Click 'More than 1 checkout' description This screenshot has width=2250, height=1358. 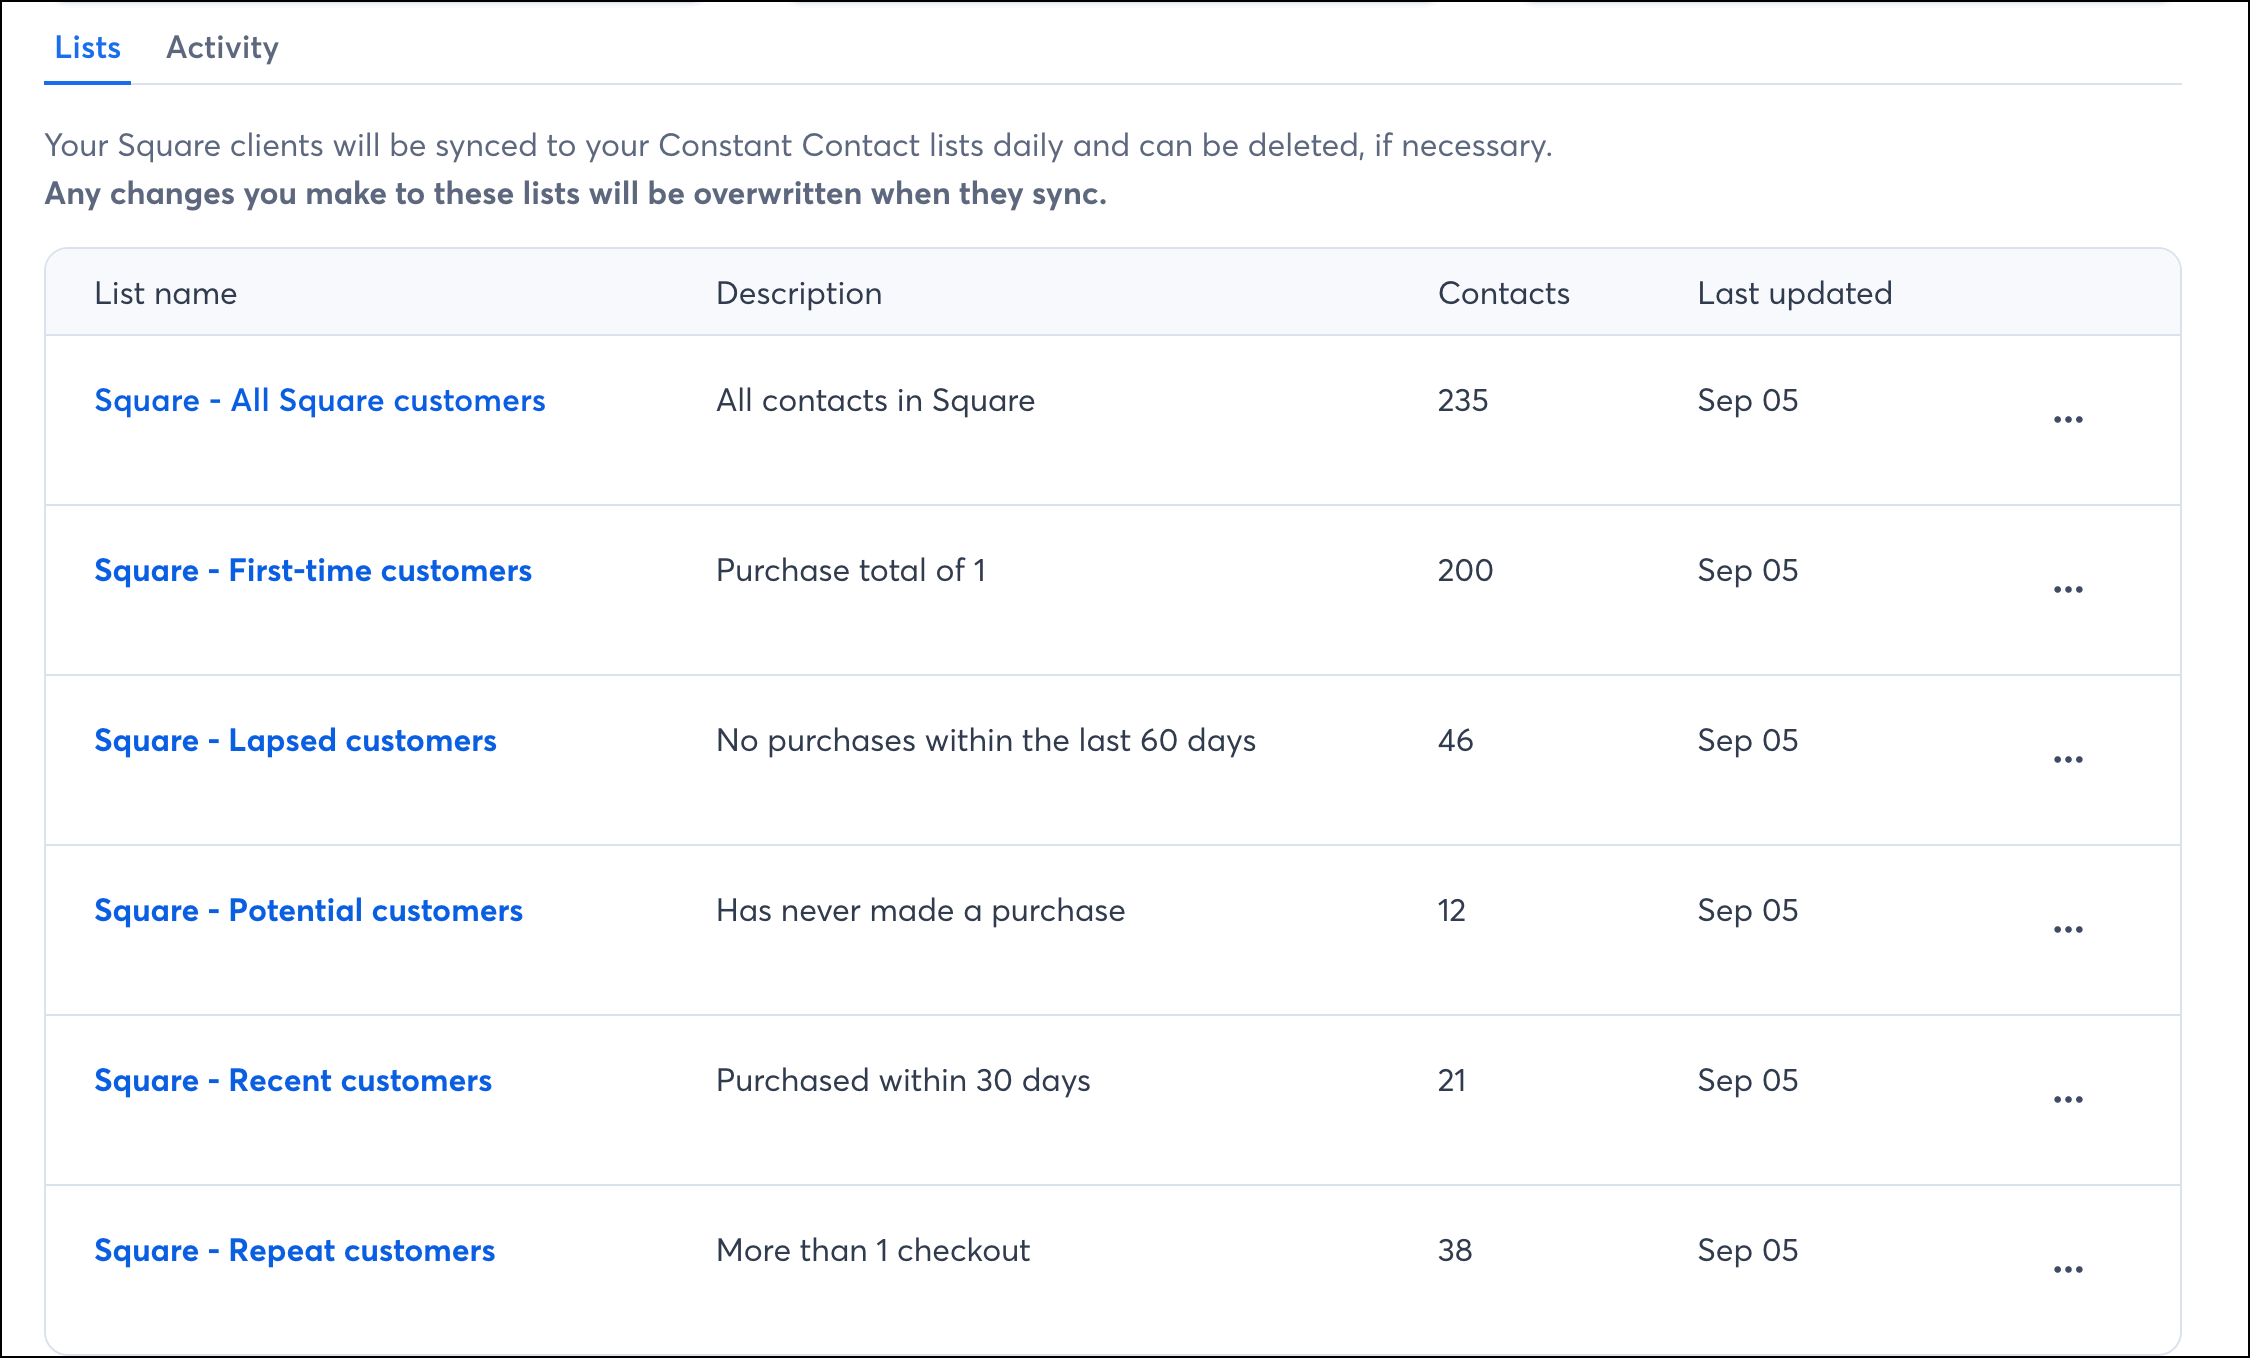coord(873,1250)
